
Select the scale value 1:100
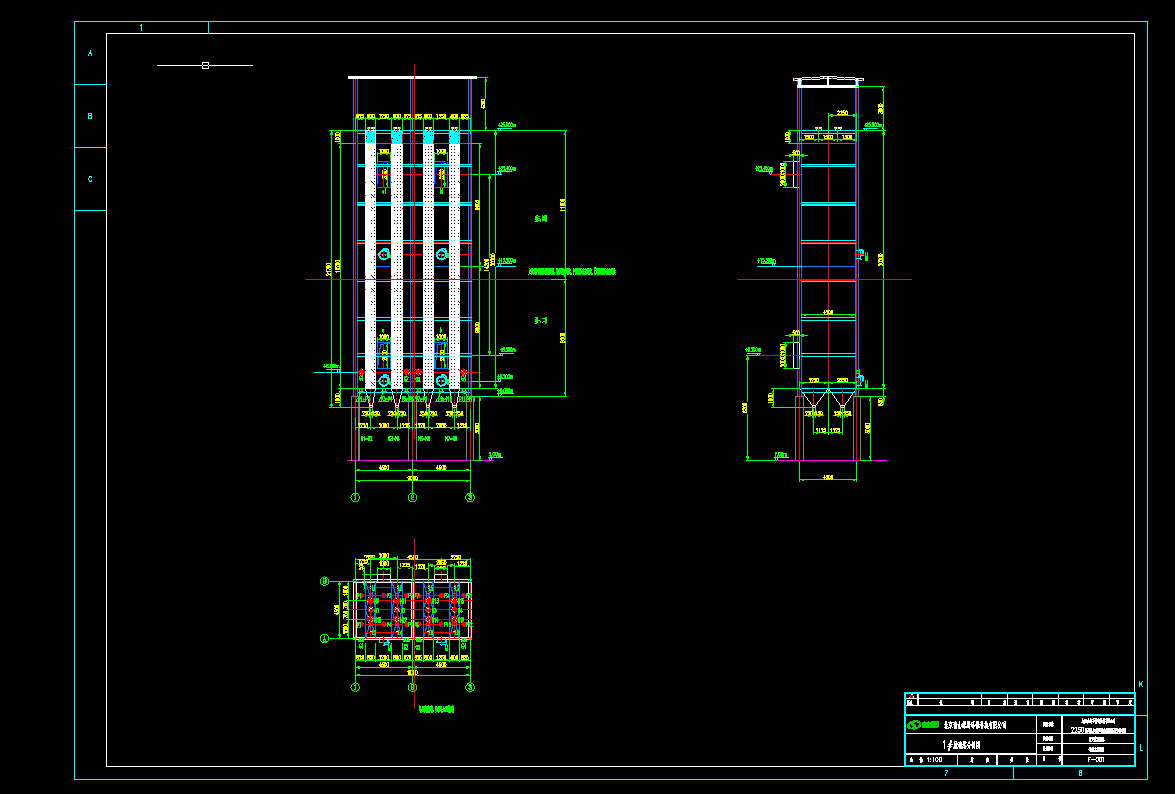tap(933, 760)
